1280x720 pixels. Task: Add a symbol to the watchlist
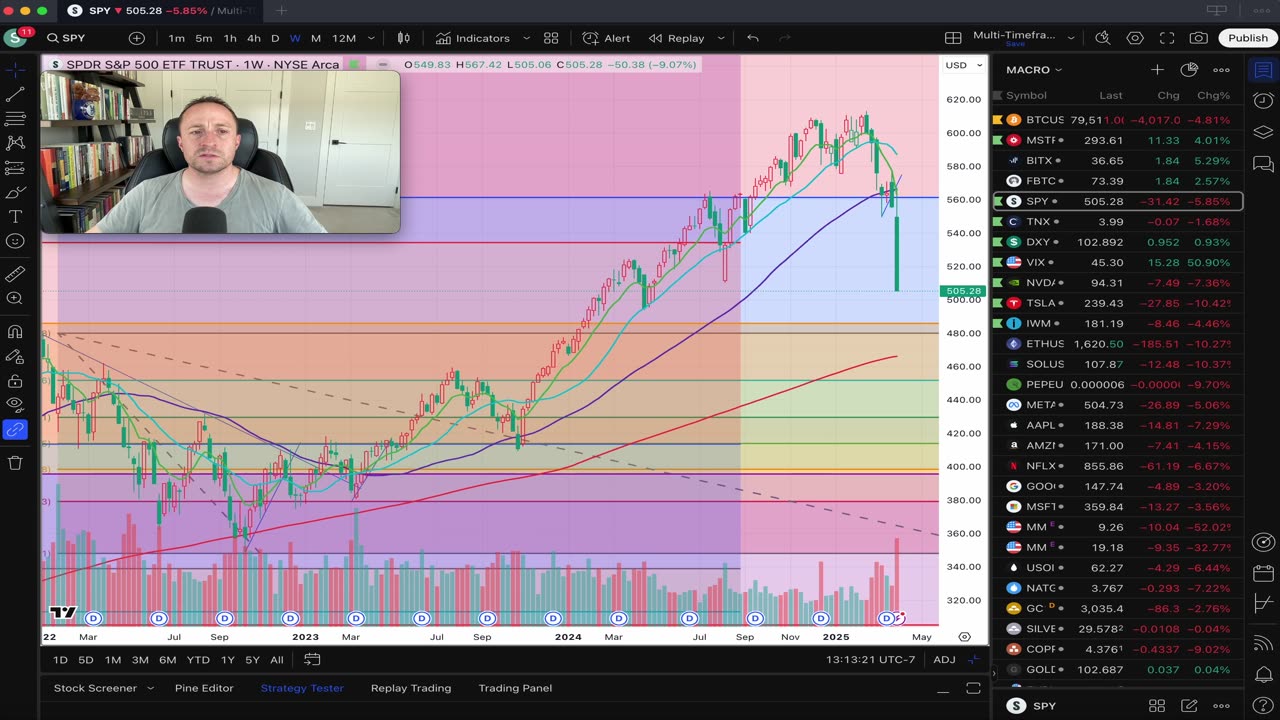click(x=1157, y=70)
